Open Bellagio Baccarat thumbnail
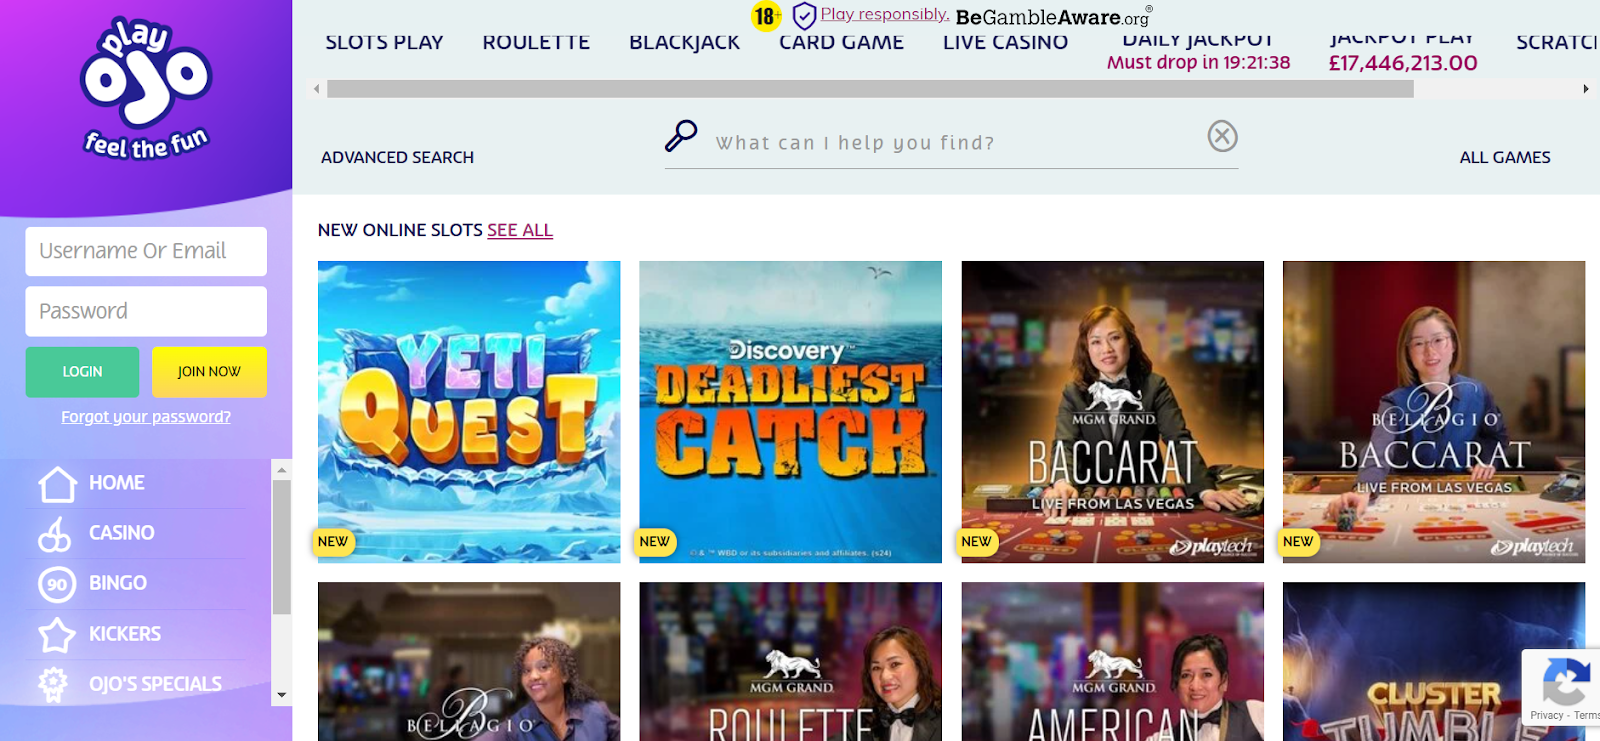 click(1434, 412)
